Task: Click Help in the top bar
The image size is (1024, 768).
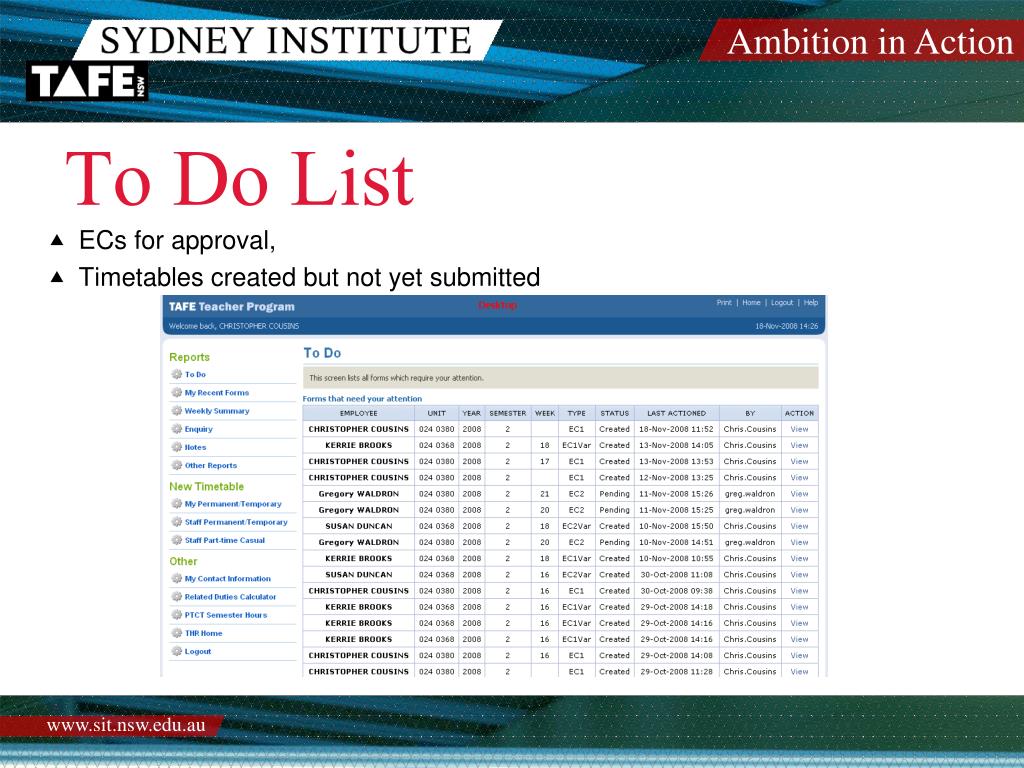Action: point(810,303)
